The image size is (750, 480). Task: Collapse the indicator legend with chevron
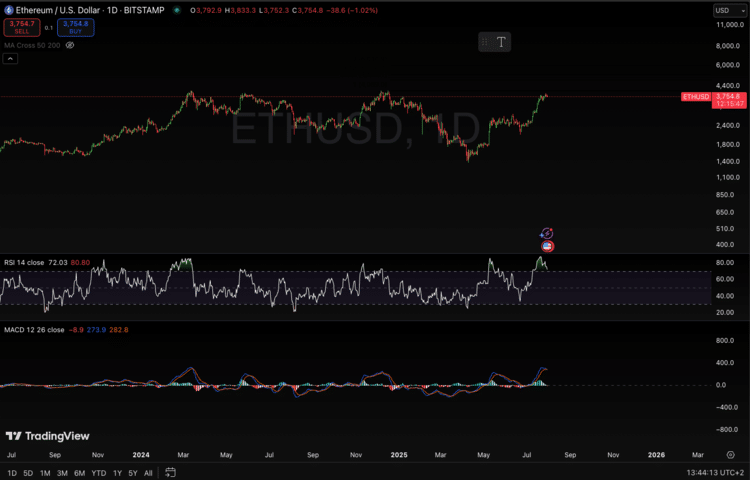(x=11, y=59)
